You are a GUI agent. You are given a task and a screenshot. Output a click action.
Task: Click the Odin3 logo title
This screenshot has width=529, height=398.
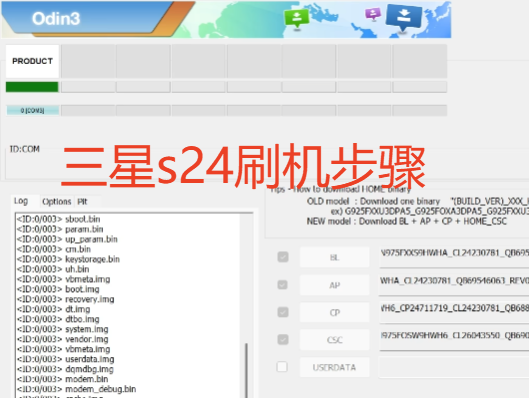point(56,18)
